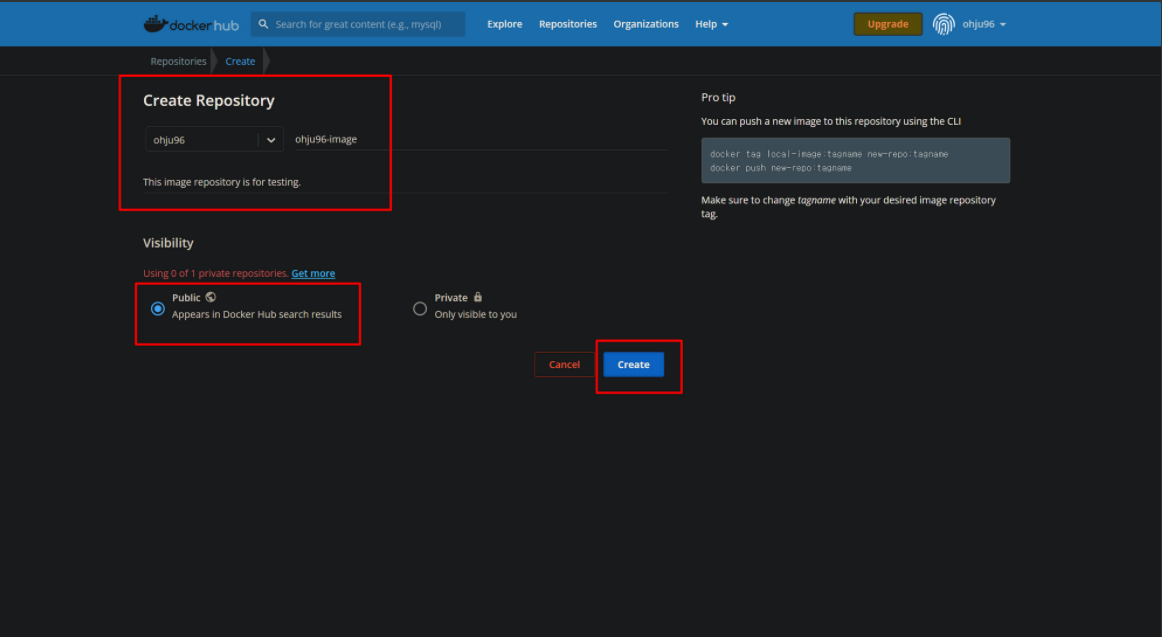
Task: Open the ohju96 fingerprint avatar
Action: [x=943, y=24]
